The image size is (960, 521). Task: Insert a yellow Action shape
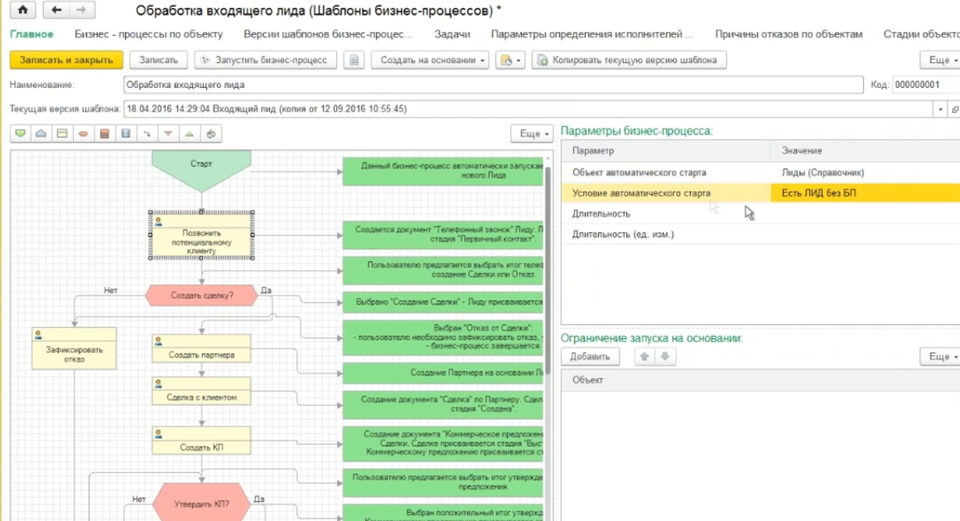pyautogui.click(x=62, y=133)
